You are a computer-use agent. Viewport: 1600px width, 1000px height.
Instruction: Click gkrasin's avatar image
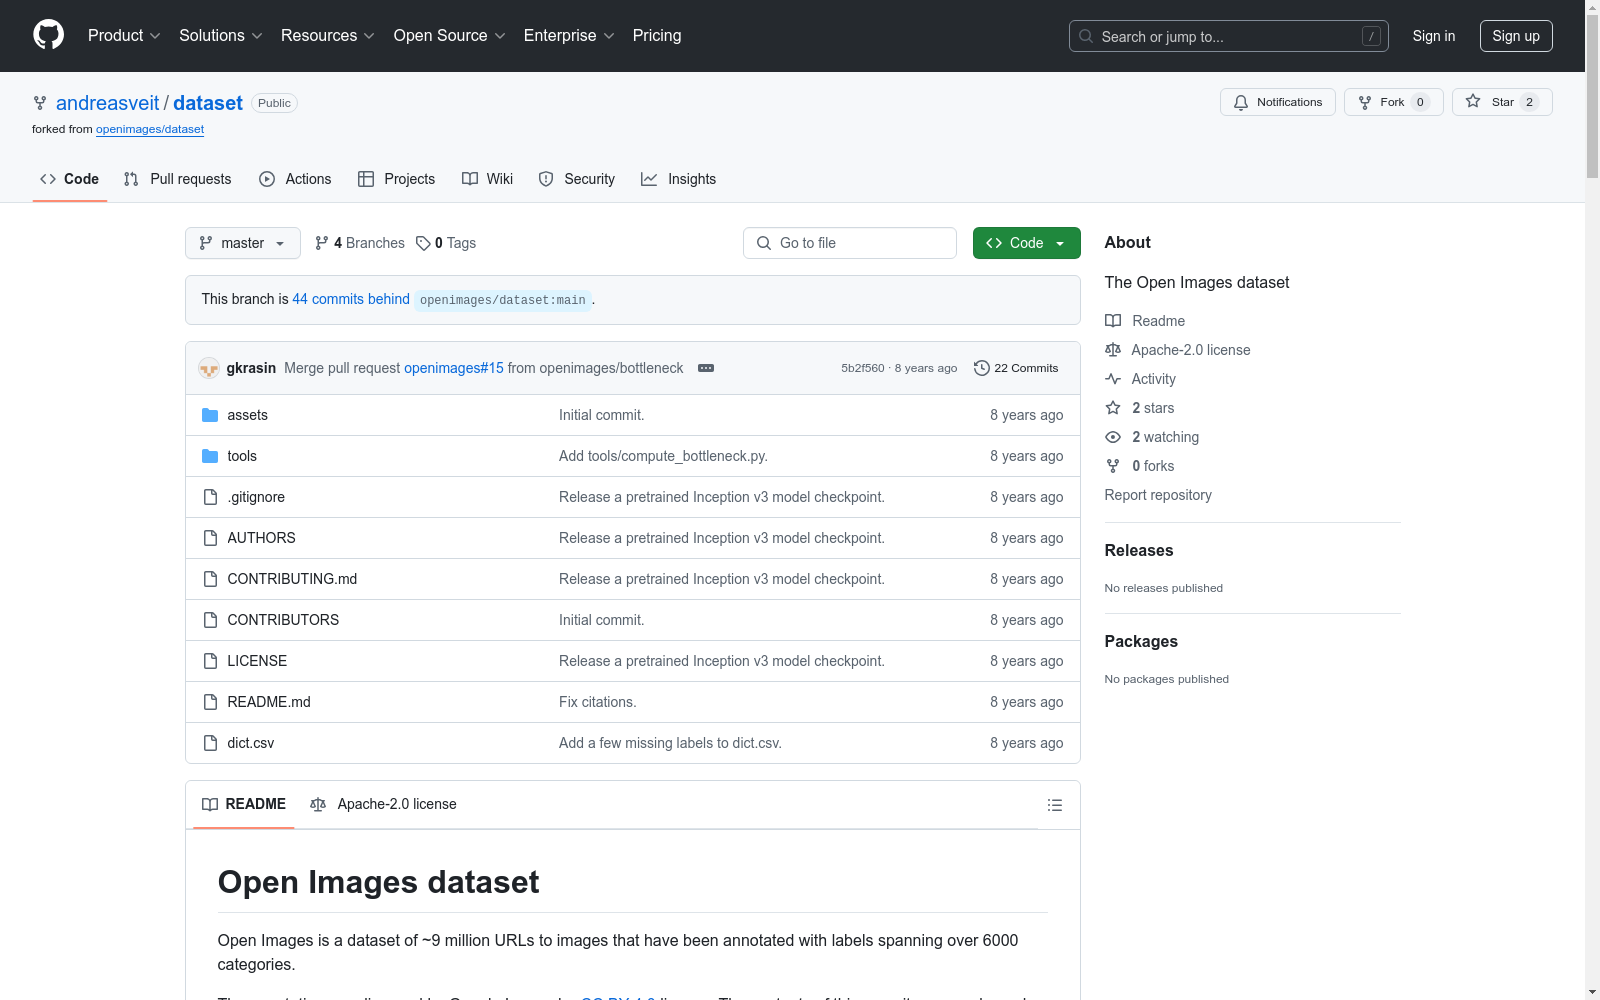pyautogui.click(x=209, y=368)
